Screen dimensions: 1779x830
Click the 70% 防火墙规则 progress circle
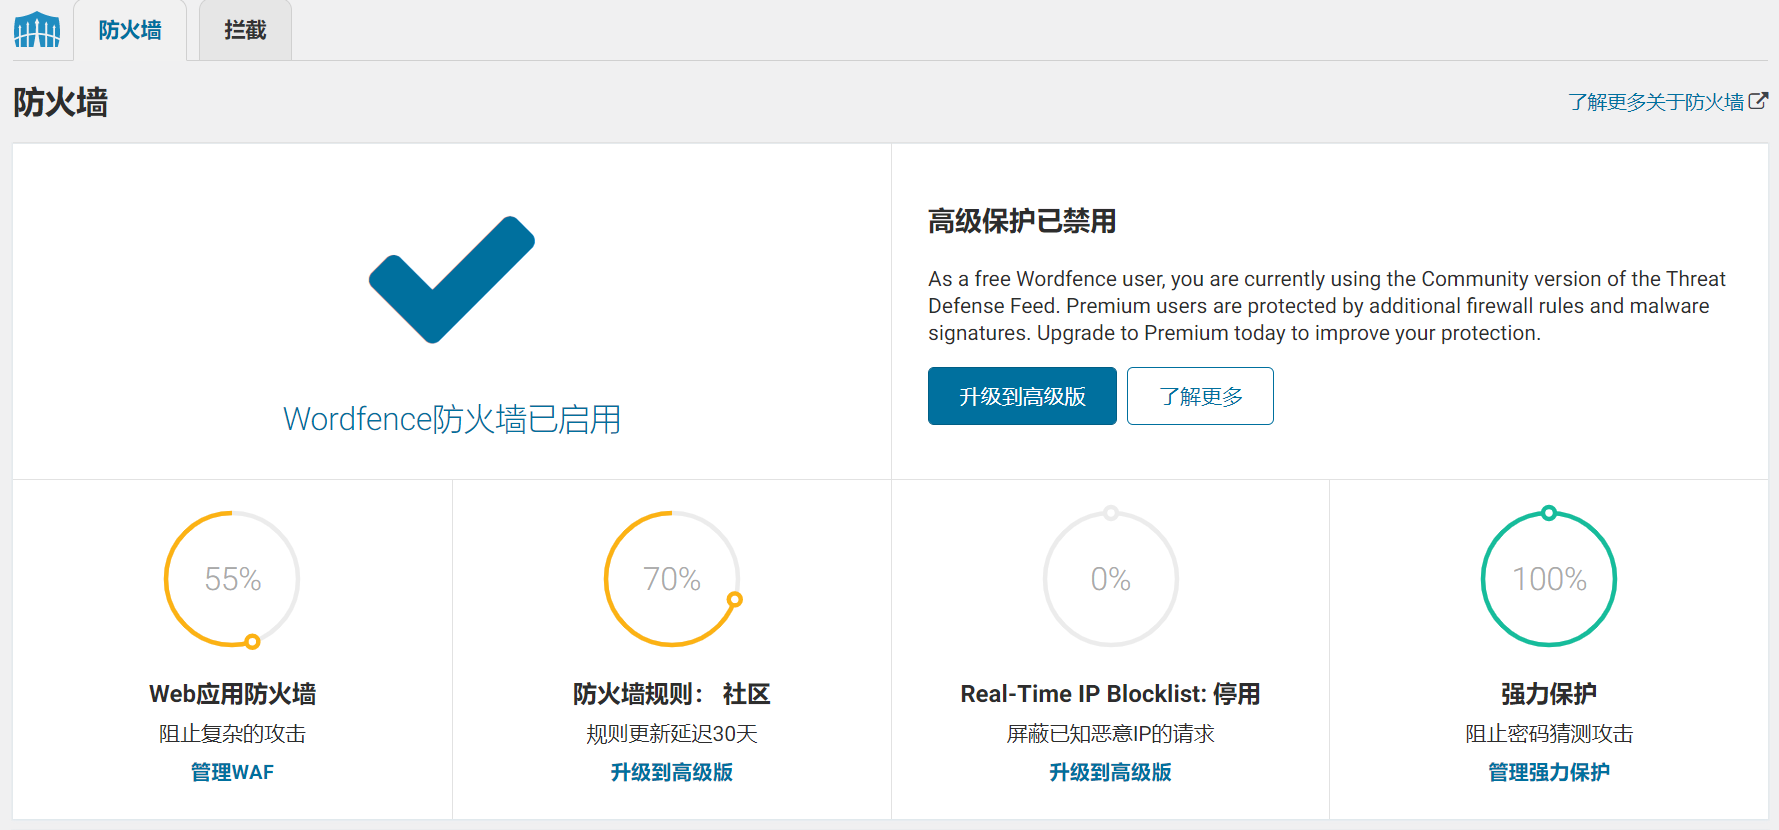672,579
